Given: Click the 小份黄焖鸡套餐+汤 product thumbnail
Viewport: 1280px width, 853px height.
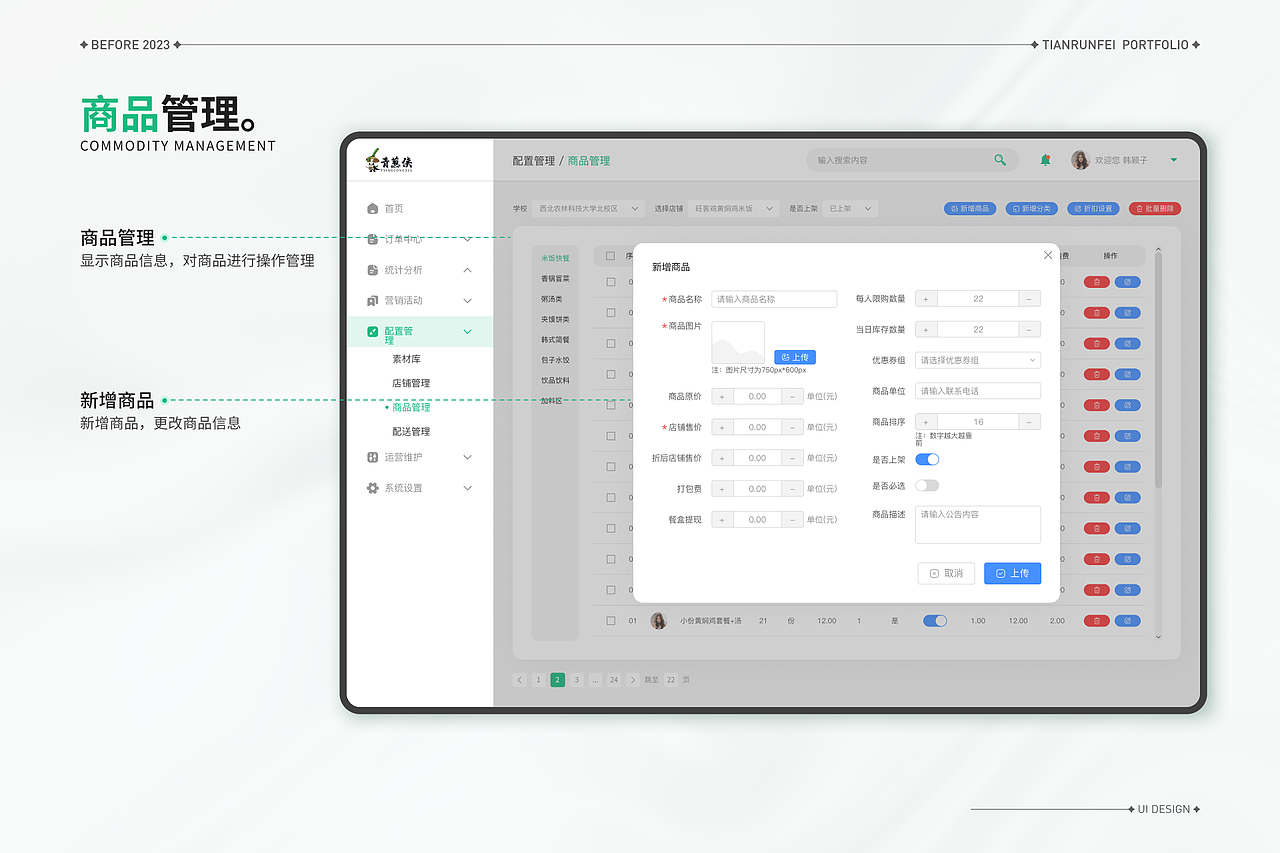Looking at the screenshot, I should click(658, 621).
